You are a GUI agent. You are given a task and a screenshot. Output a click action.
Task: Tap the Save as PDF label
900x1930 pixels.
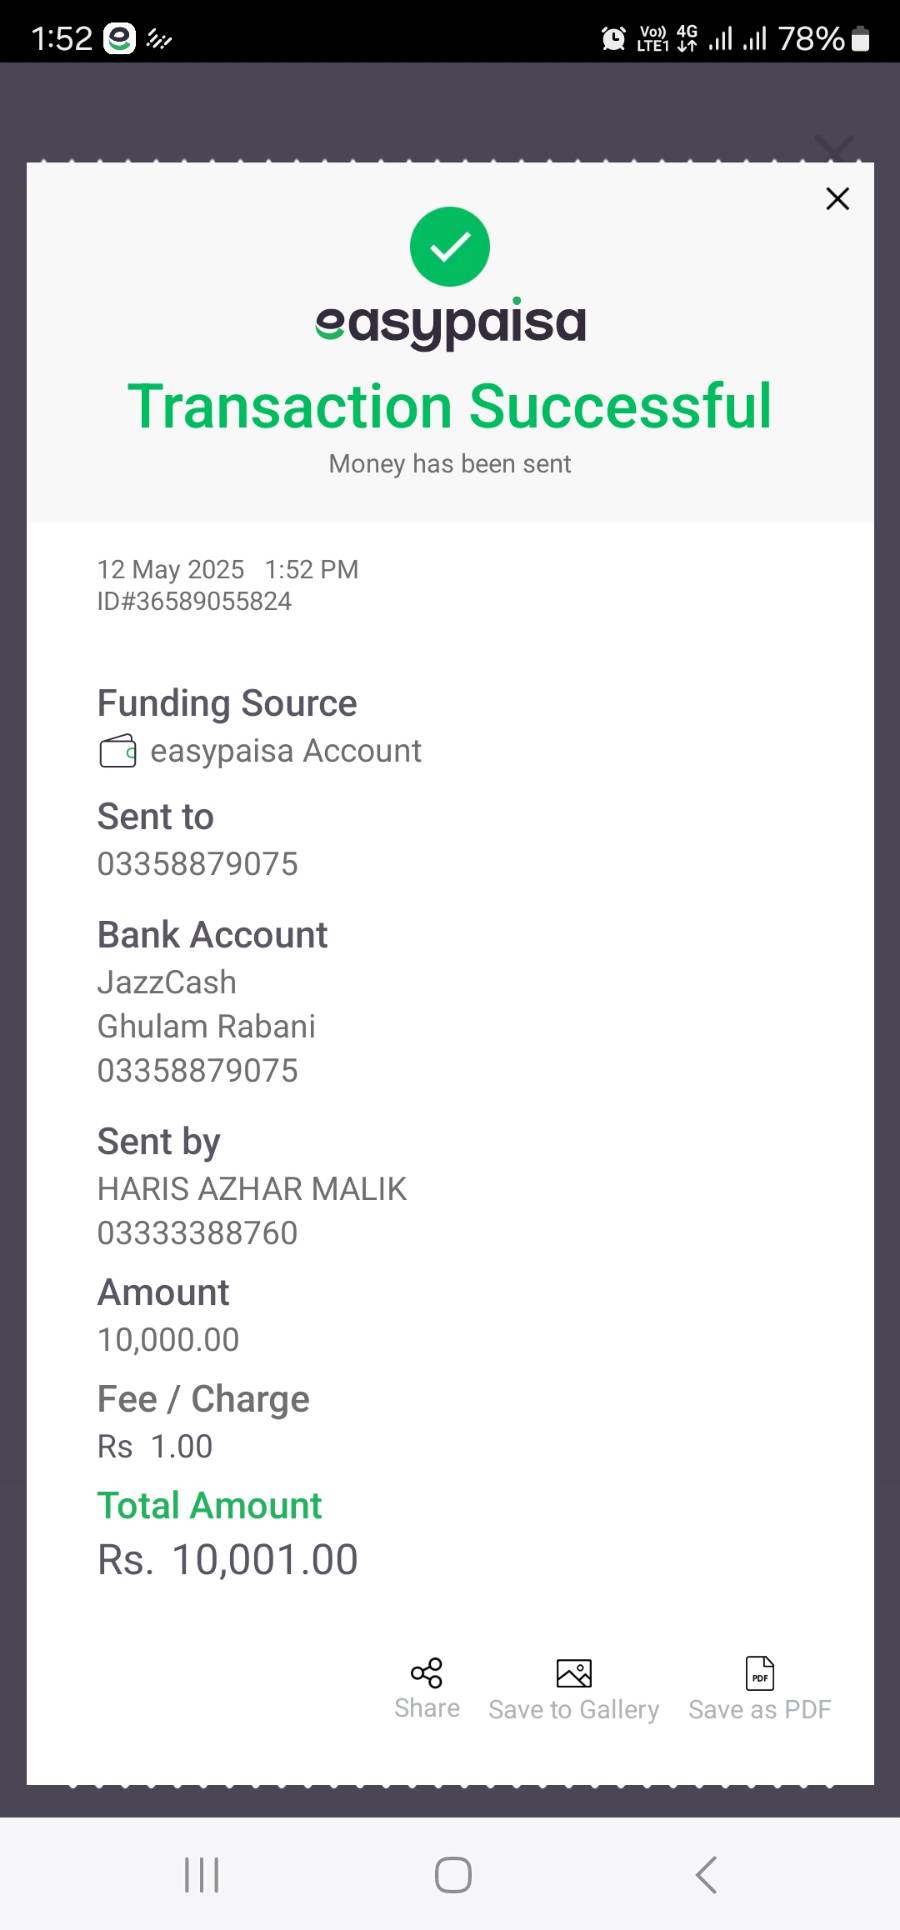click(760, 1710)
